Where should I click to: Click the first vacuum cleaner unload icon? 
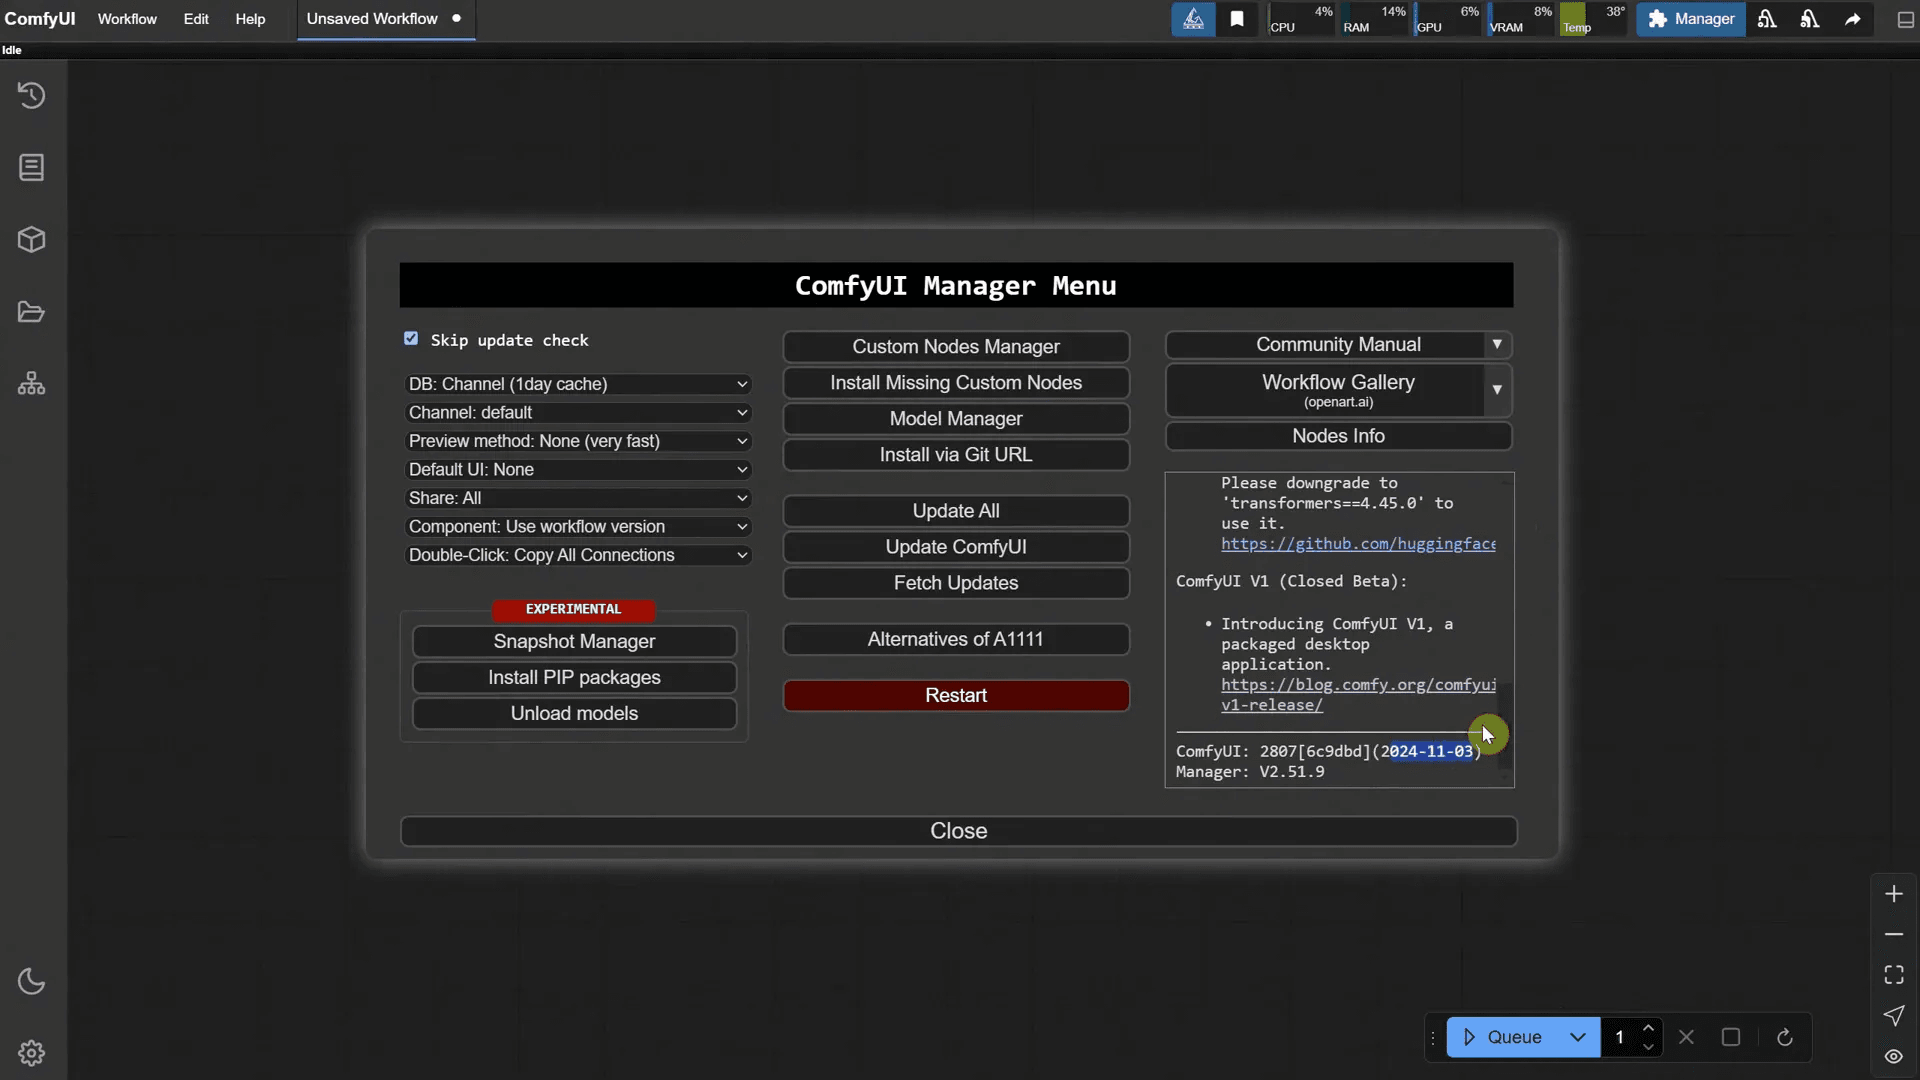click(1767, 19)
